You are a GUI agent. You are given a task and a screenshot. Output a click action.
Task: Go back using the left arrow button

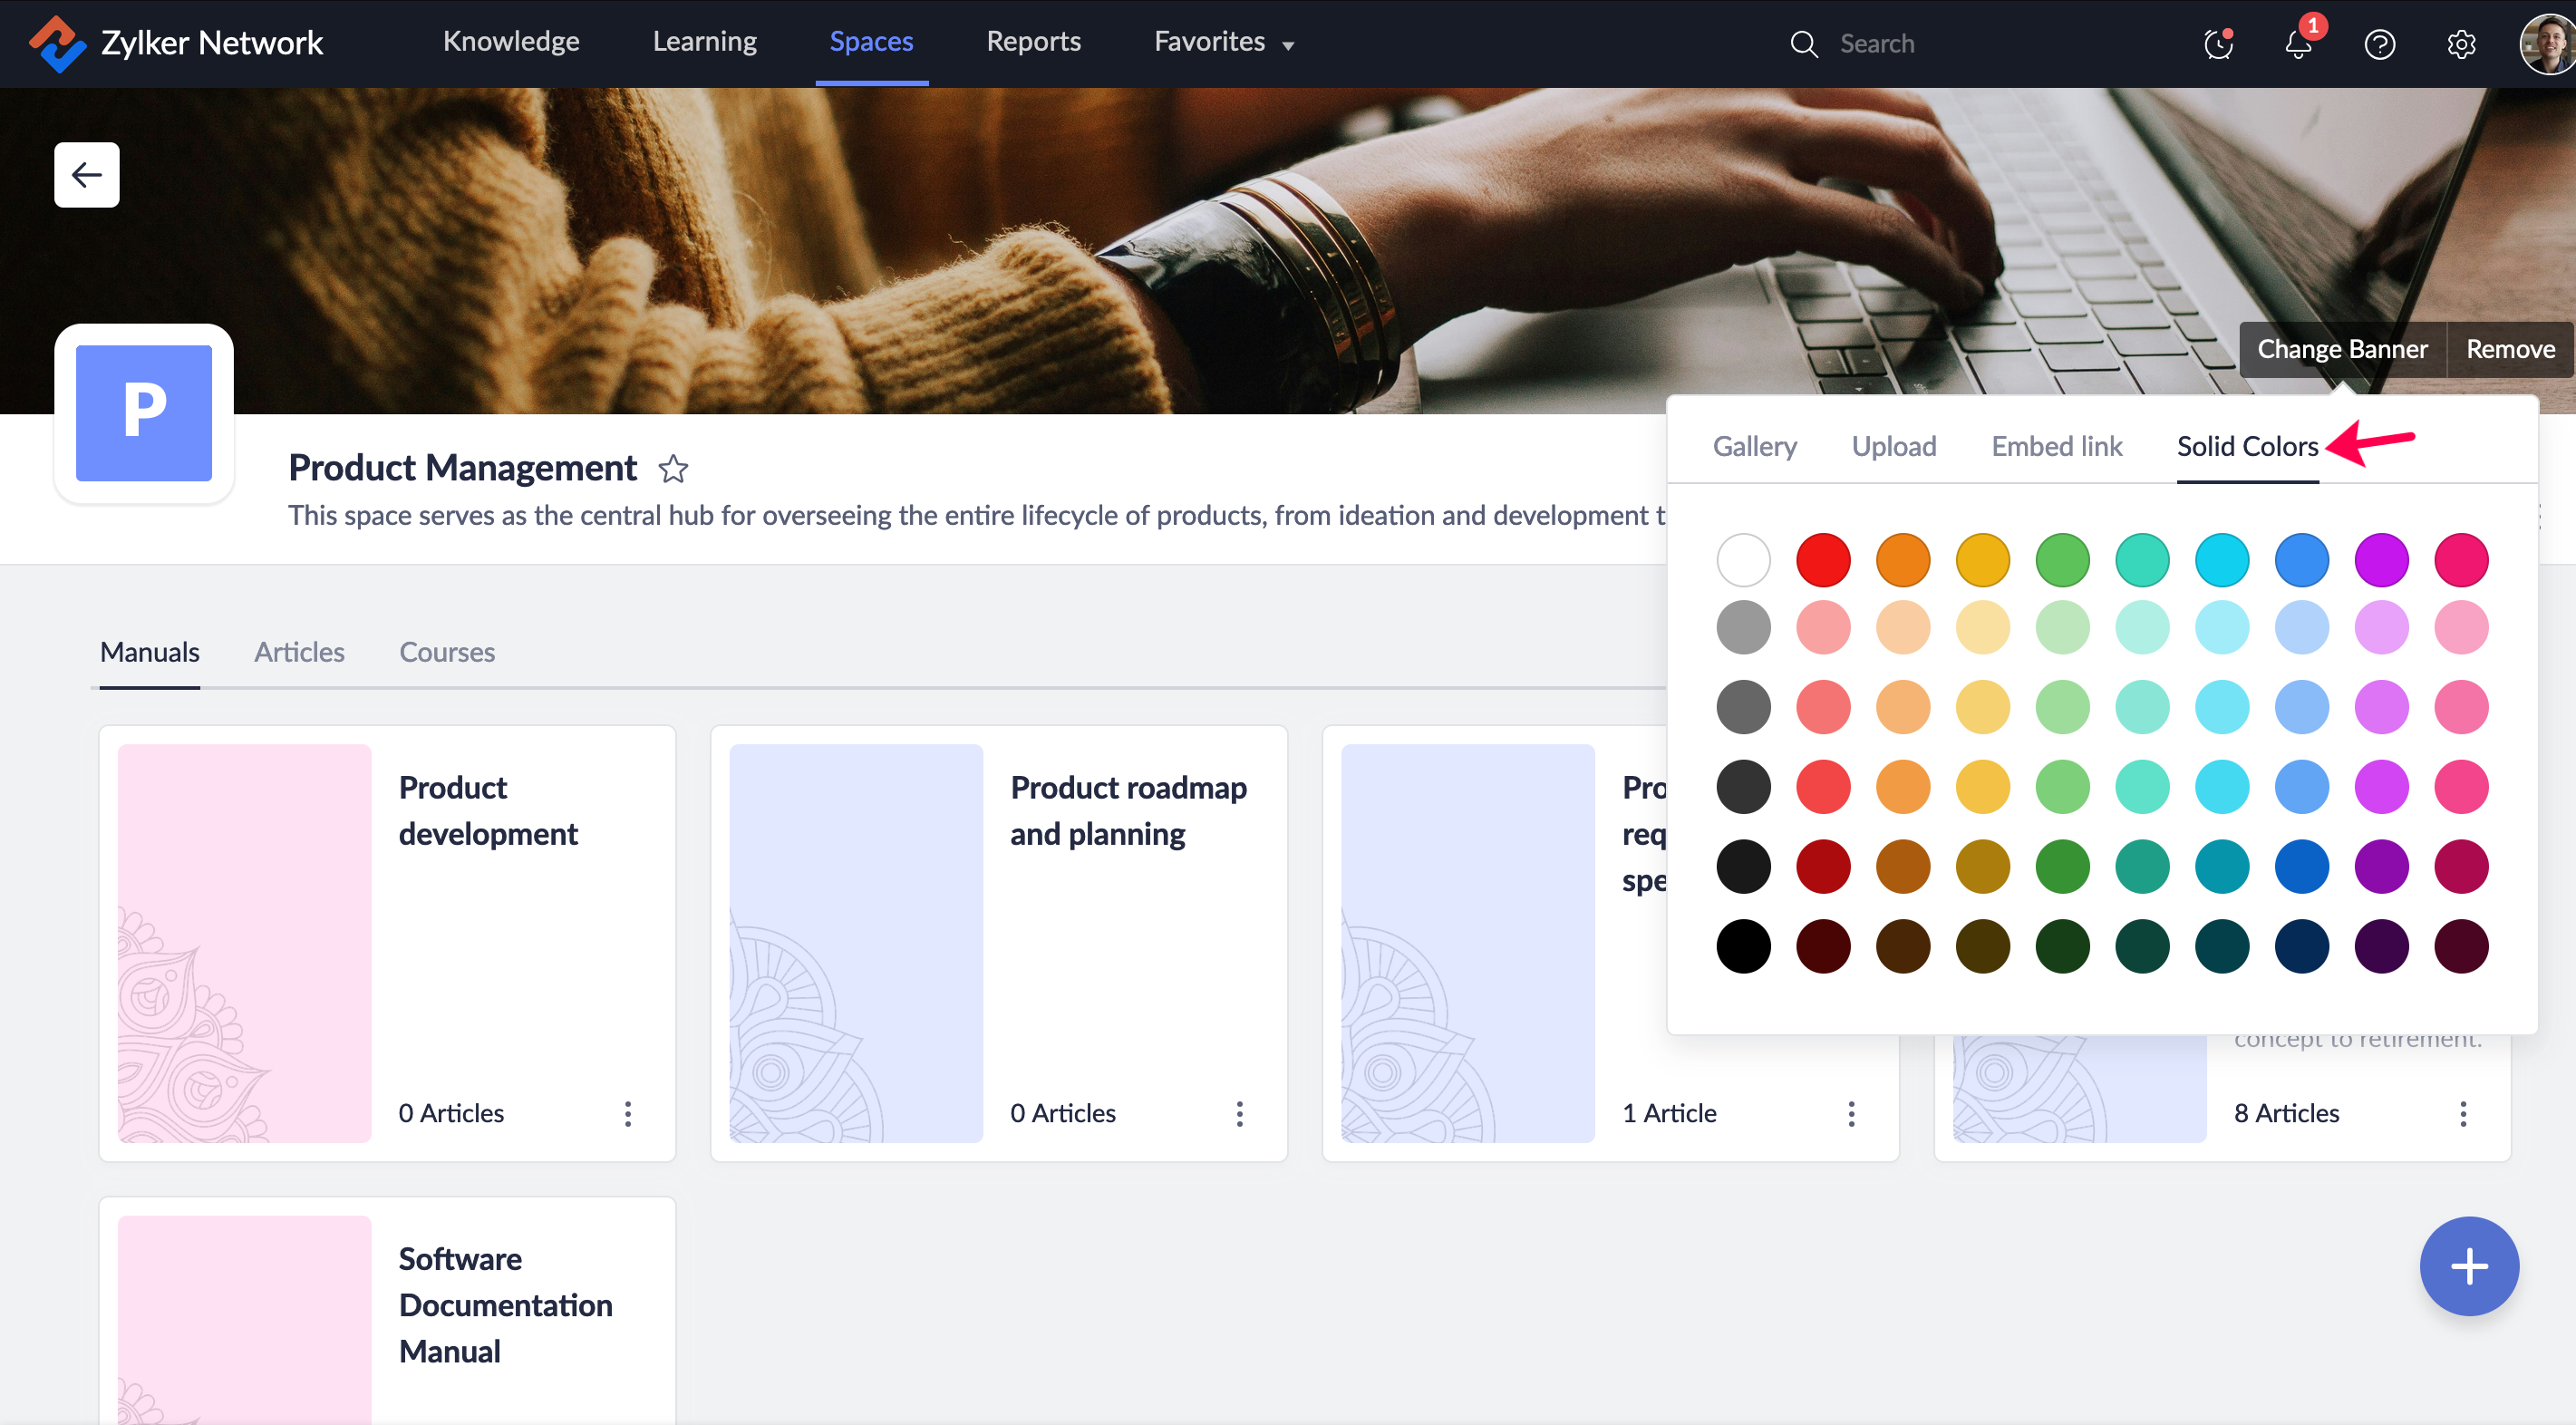[87, 175]
